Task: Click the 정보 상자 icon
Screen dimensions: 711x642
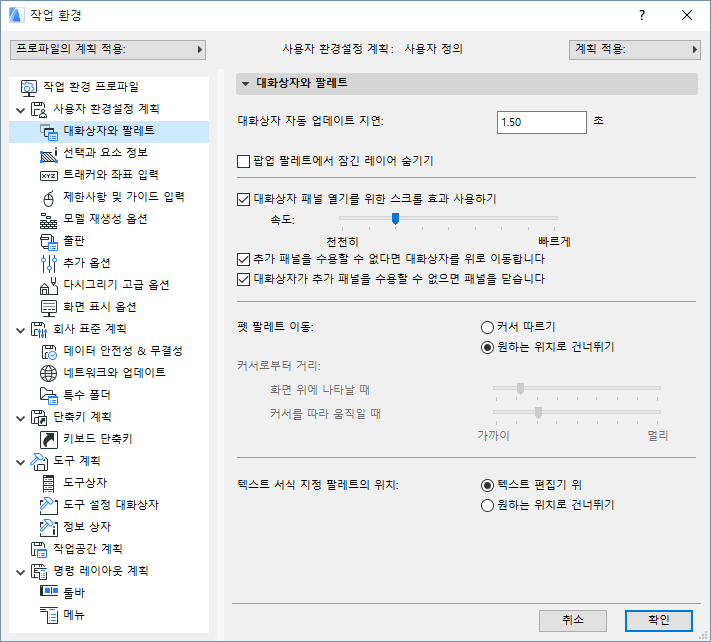Action: 49,527
